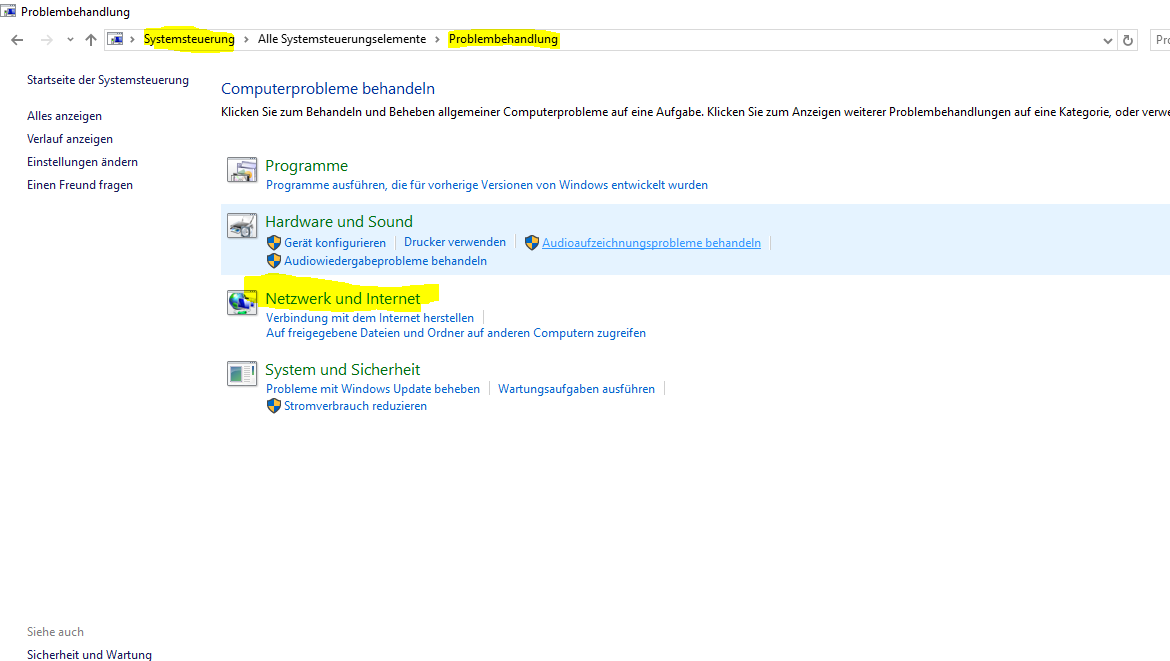Click the search field next to refresh
The image size is (1170, 661).
coord(1160,40)
